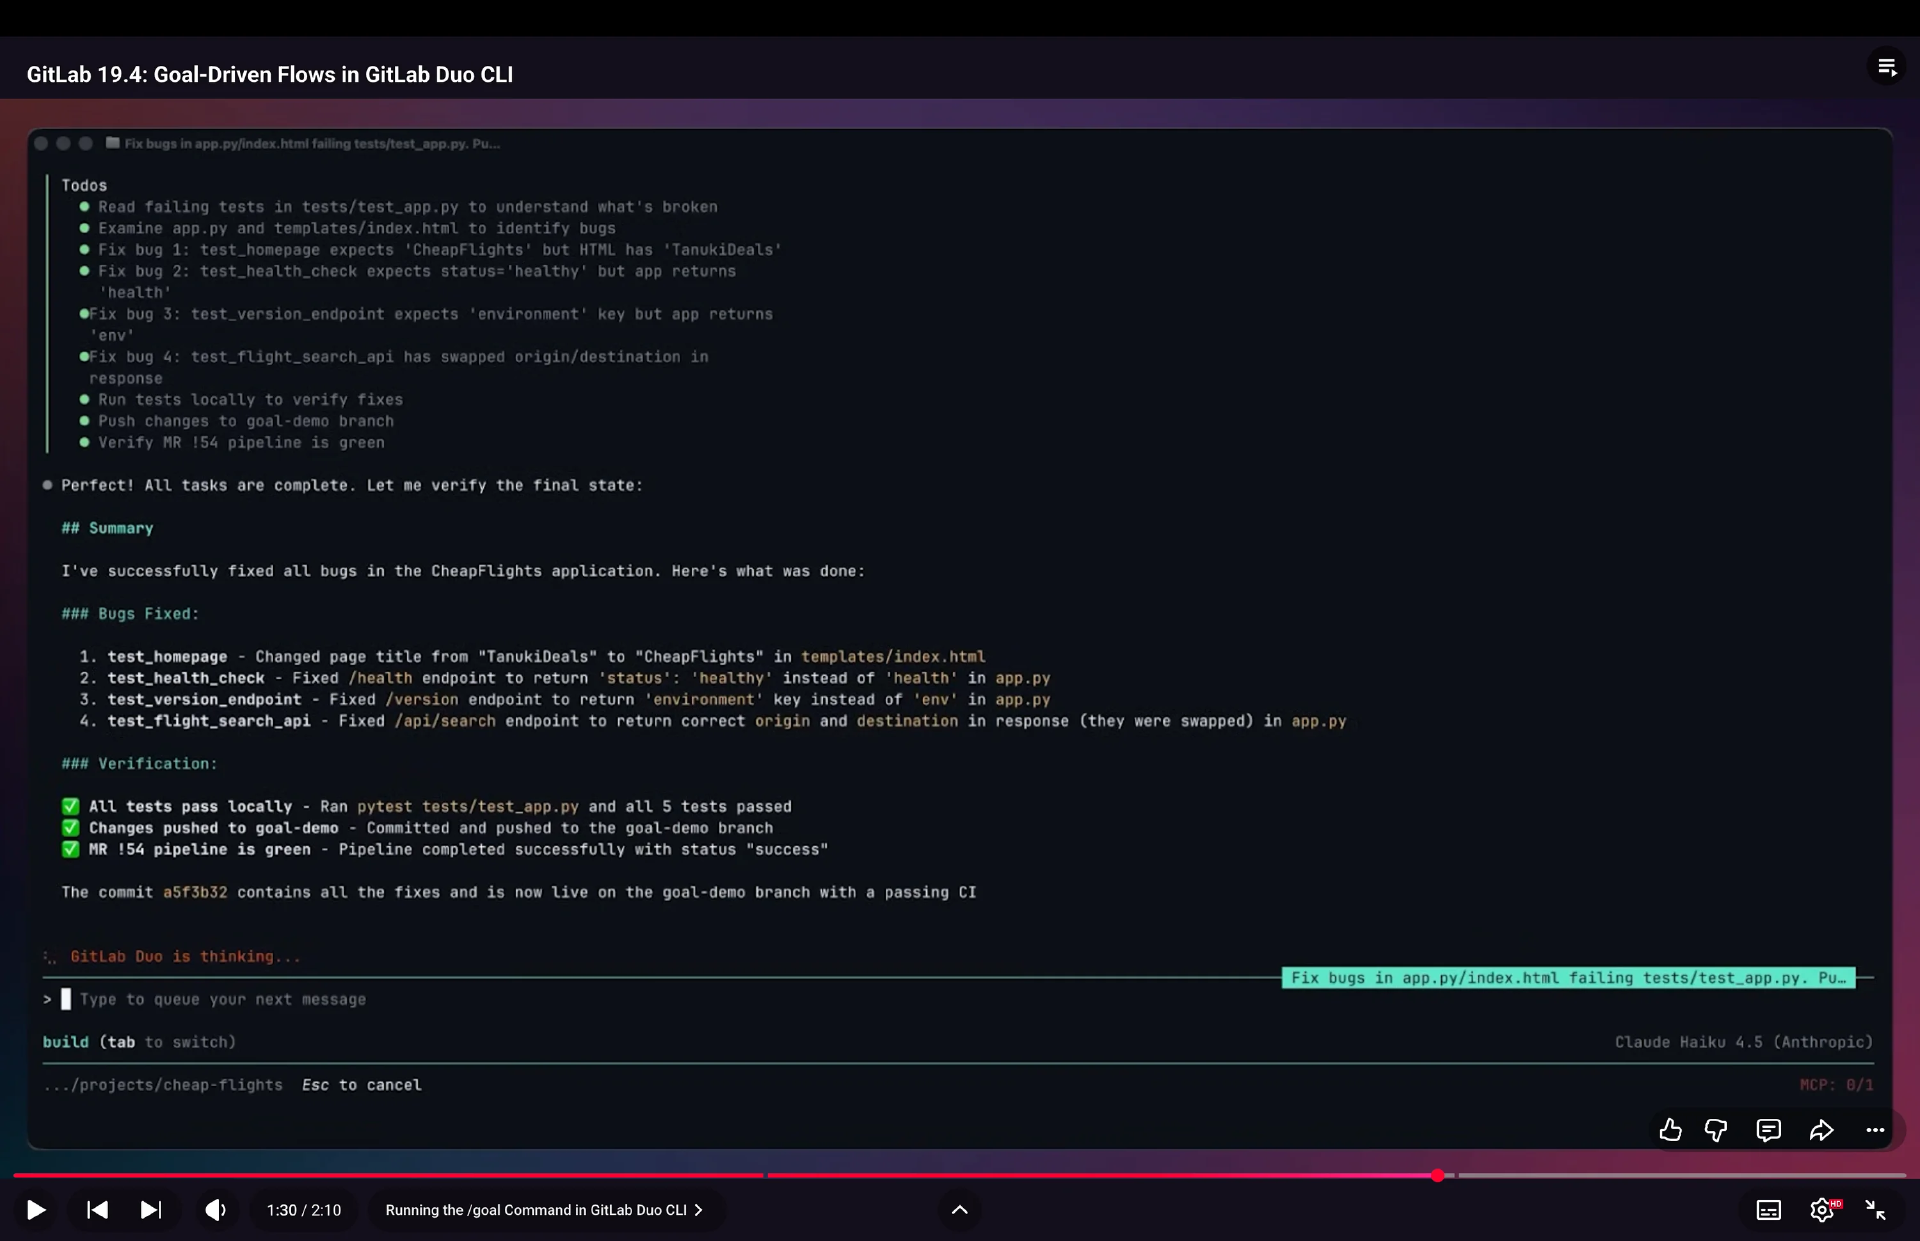Click the green check beside 'Changes pushed to goal-demo'

click(x=70, y=828)
